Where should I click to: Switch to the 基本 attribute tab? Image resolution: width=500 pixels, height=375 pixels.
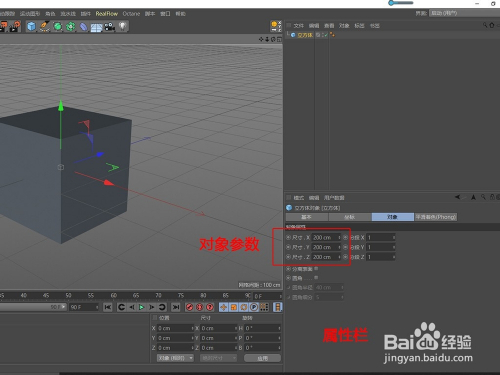coord(307,217)
